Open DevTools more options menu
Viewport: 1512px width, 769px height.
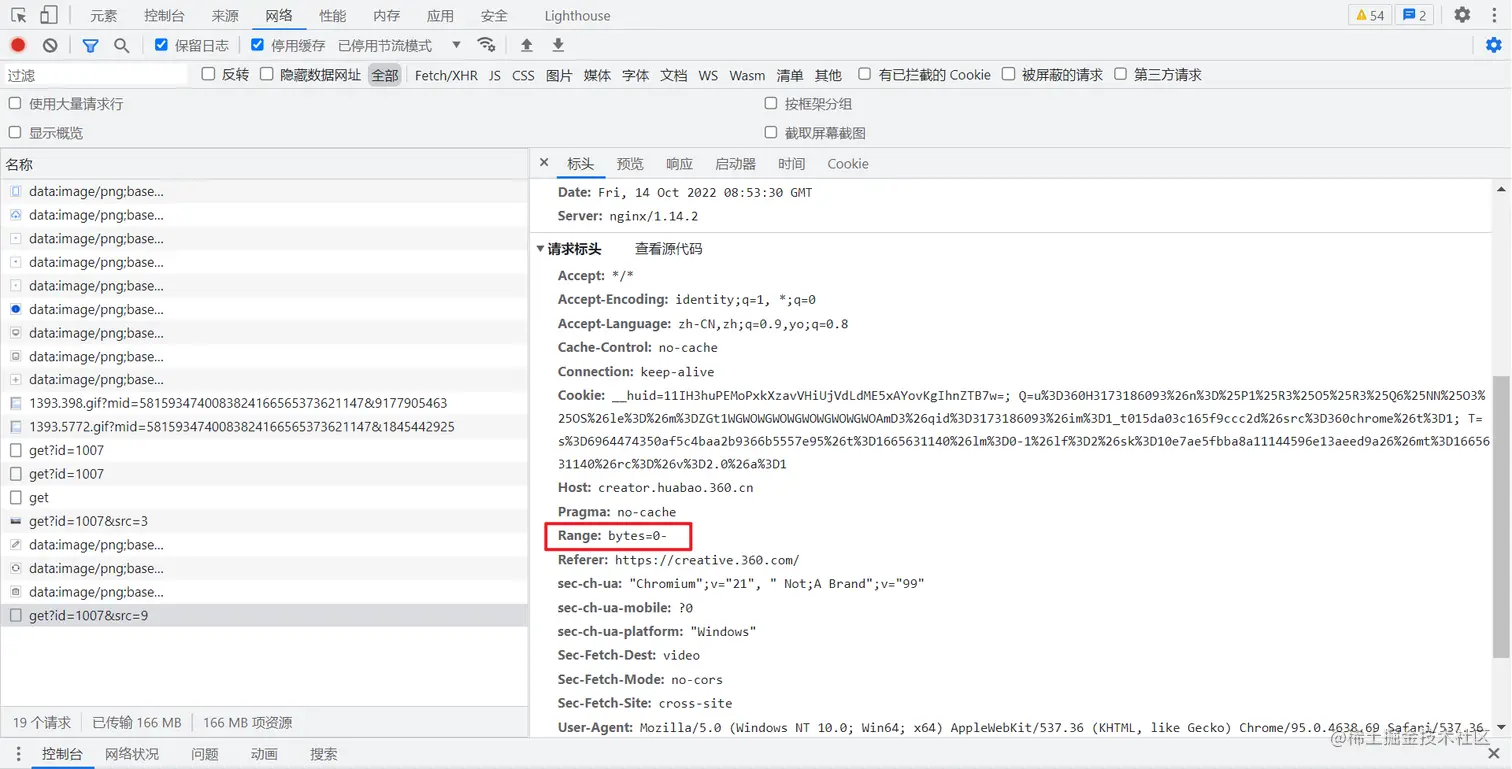point(1493,15)
